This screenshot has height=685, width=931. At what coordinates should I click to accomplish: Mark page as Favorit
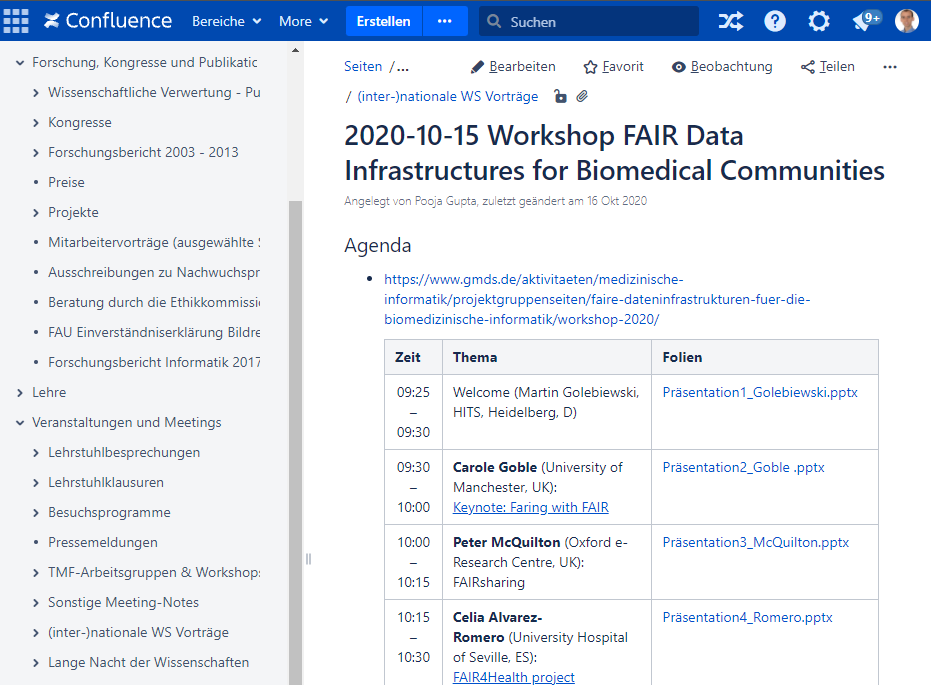click(x=613, y=66)
